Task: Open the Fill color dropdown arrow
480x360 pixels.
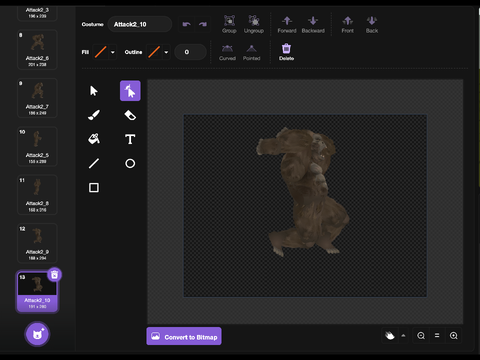Action: coord(113,52)
